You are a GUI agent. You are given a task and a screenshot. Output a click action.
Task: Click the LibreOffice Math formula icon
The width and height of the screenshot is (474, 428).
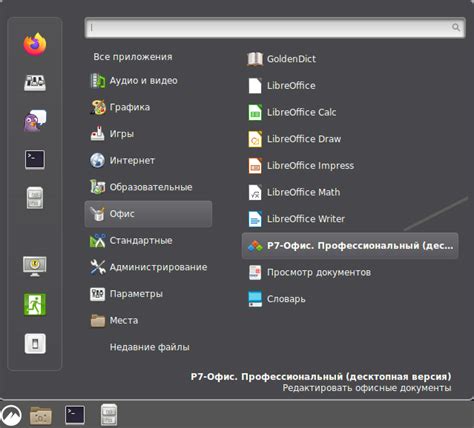coord(255,192)
